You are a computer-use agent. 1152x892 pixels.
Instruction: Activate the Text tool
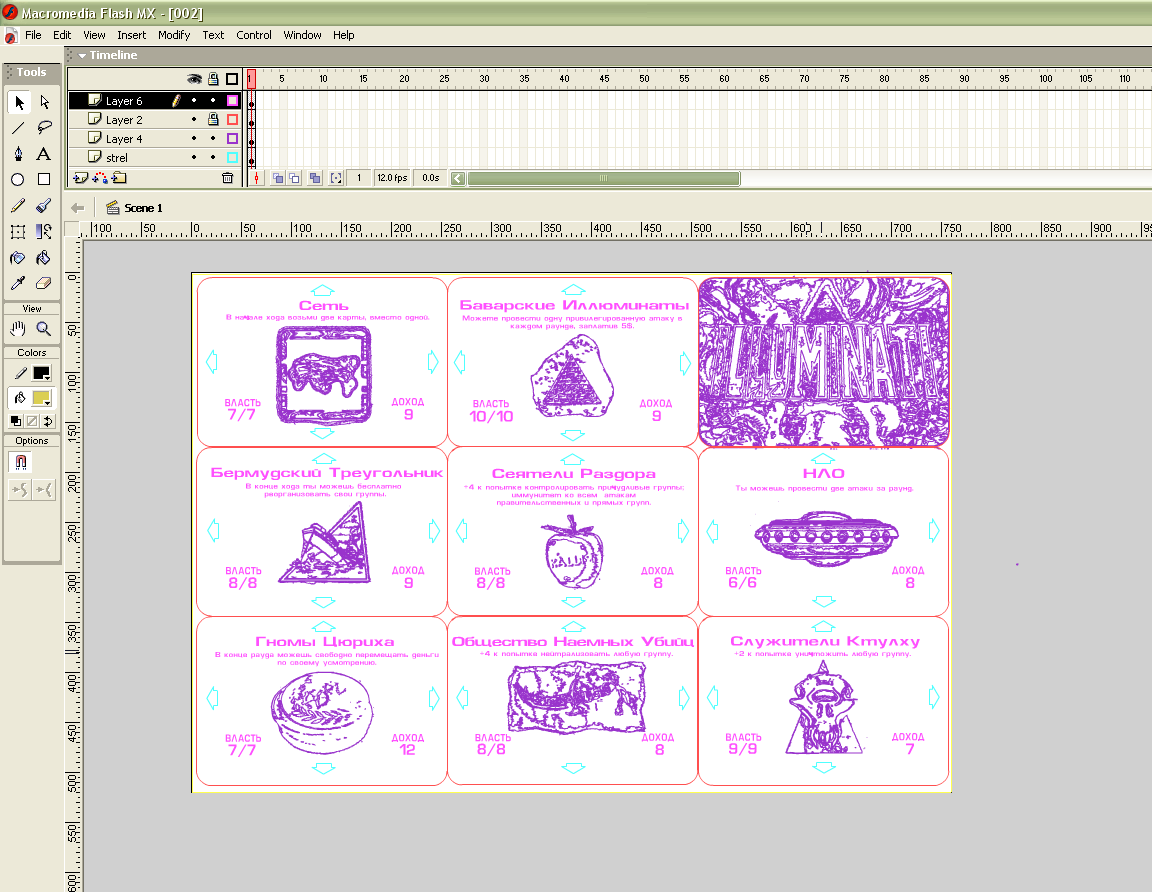click(44, 154)
